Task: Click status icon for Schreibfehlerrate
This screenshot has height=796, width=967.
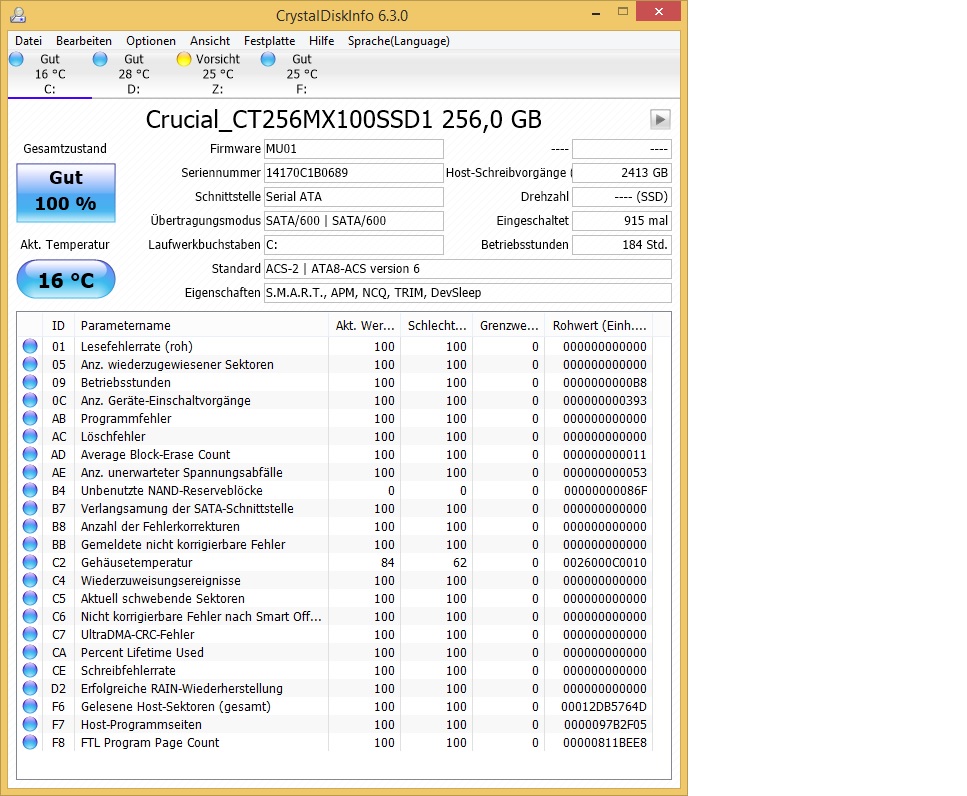Action: (x=30, y=670)
